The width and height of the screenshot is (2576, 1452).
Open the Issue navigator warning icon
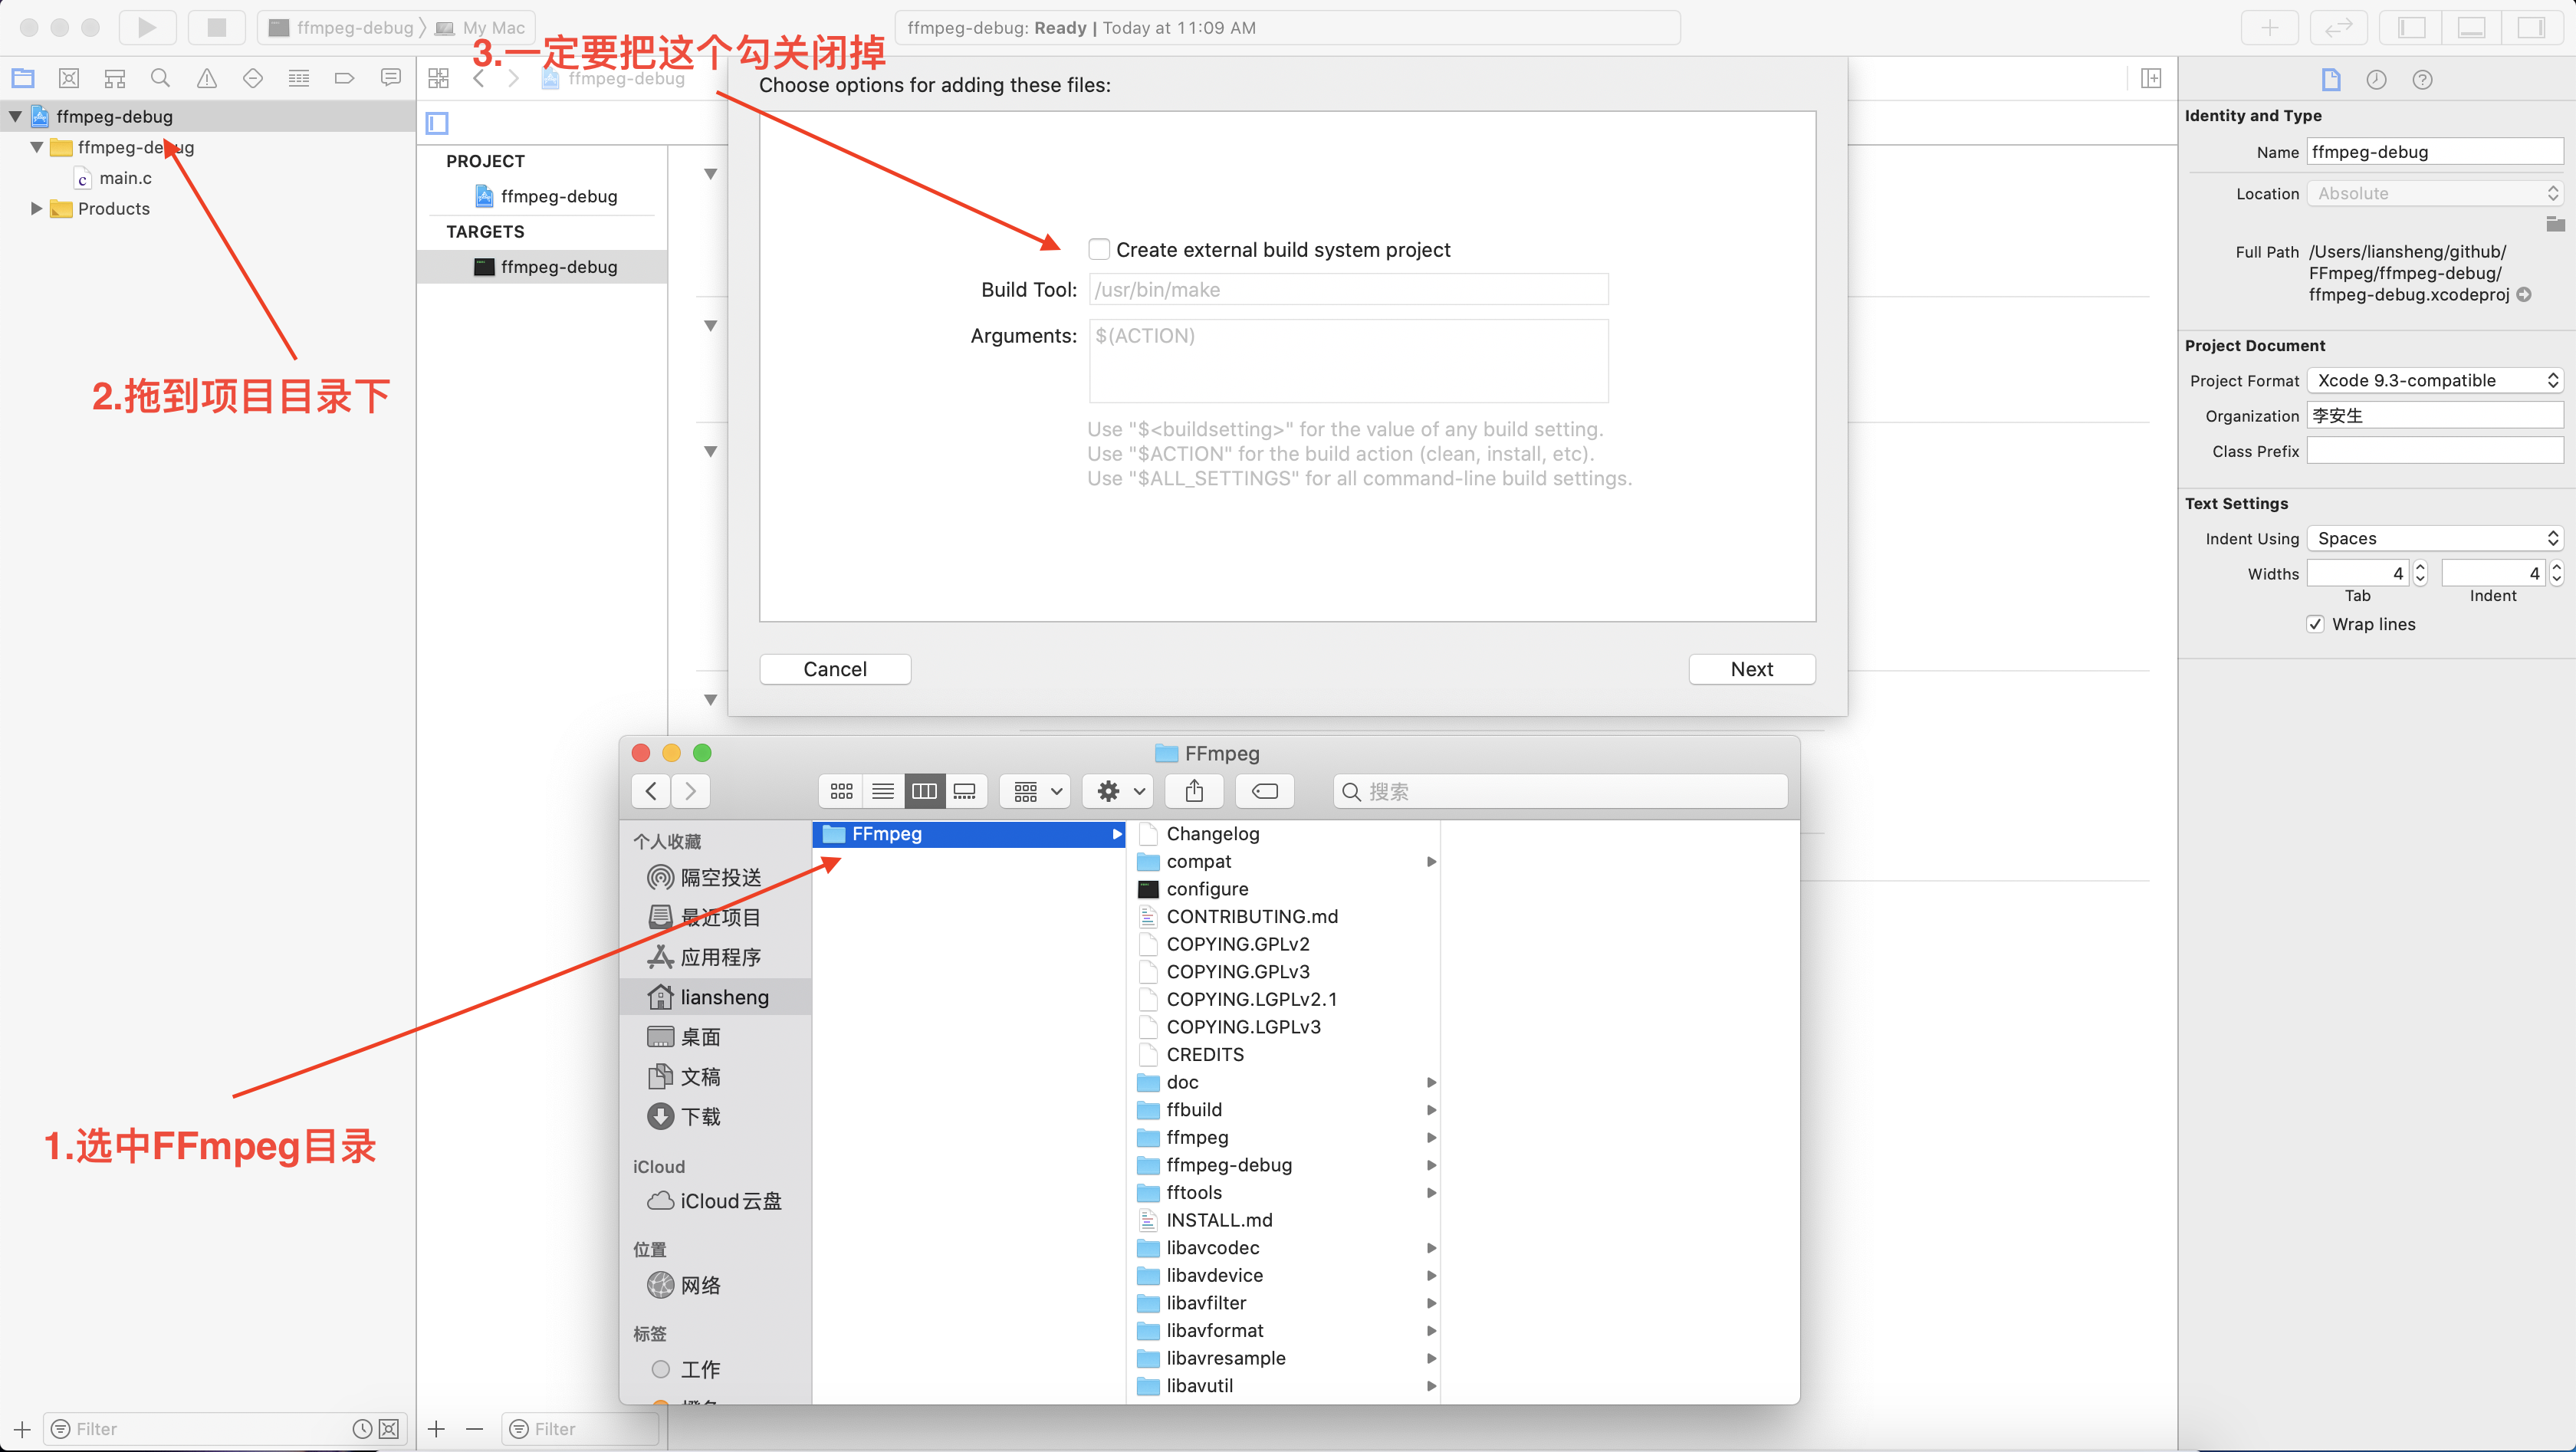pos(206,78)
